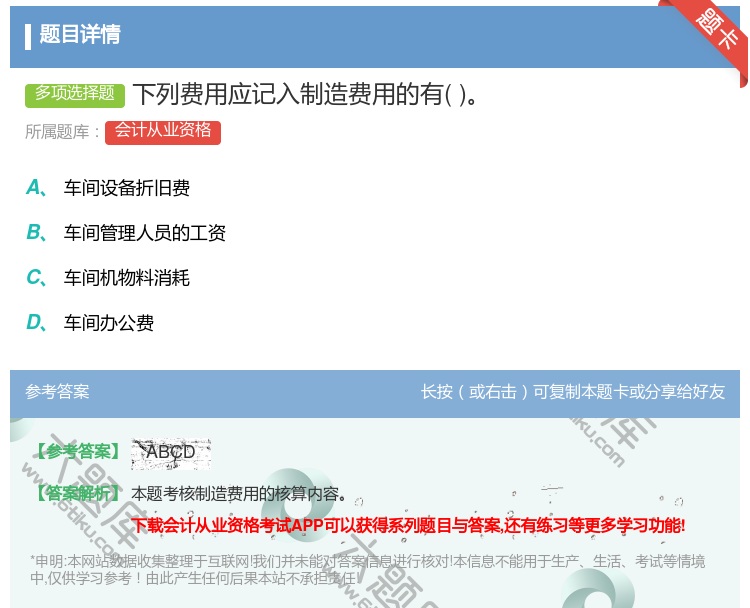Click the 【参考答案】 green label
The width and height of the screenshot is (750, 608).
(x=78, y=451)
